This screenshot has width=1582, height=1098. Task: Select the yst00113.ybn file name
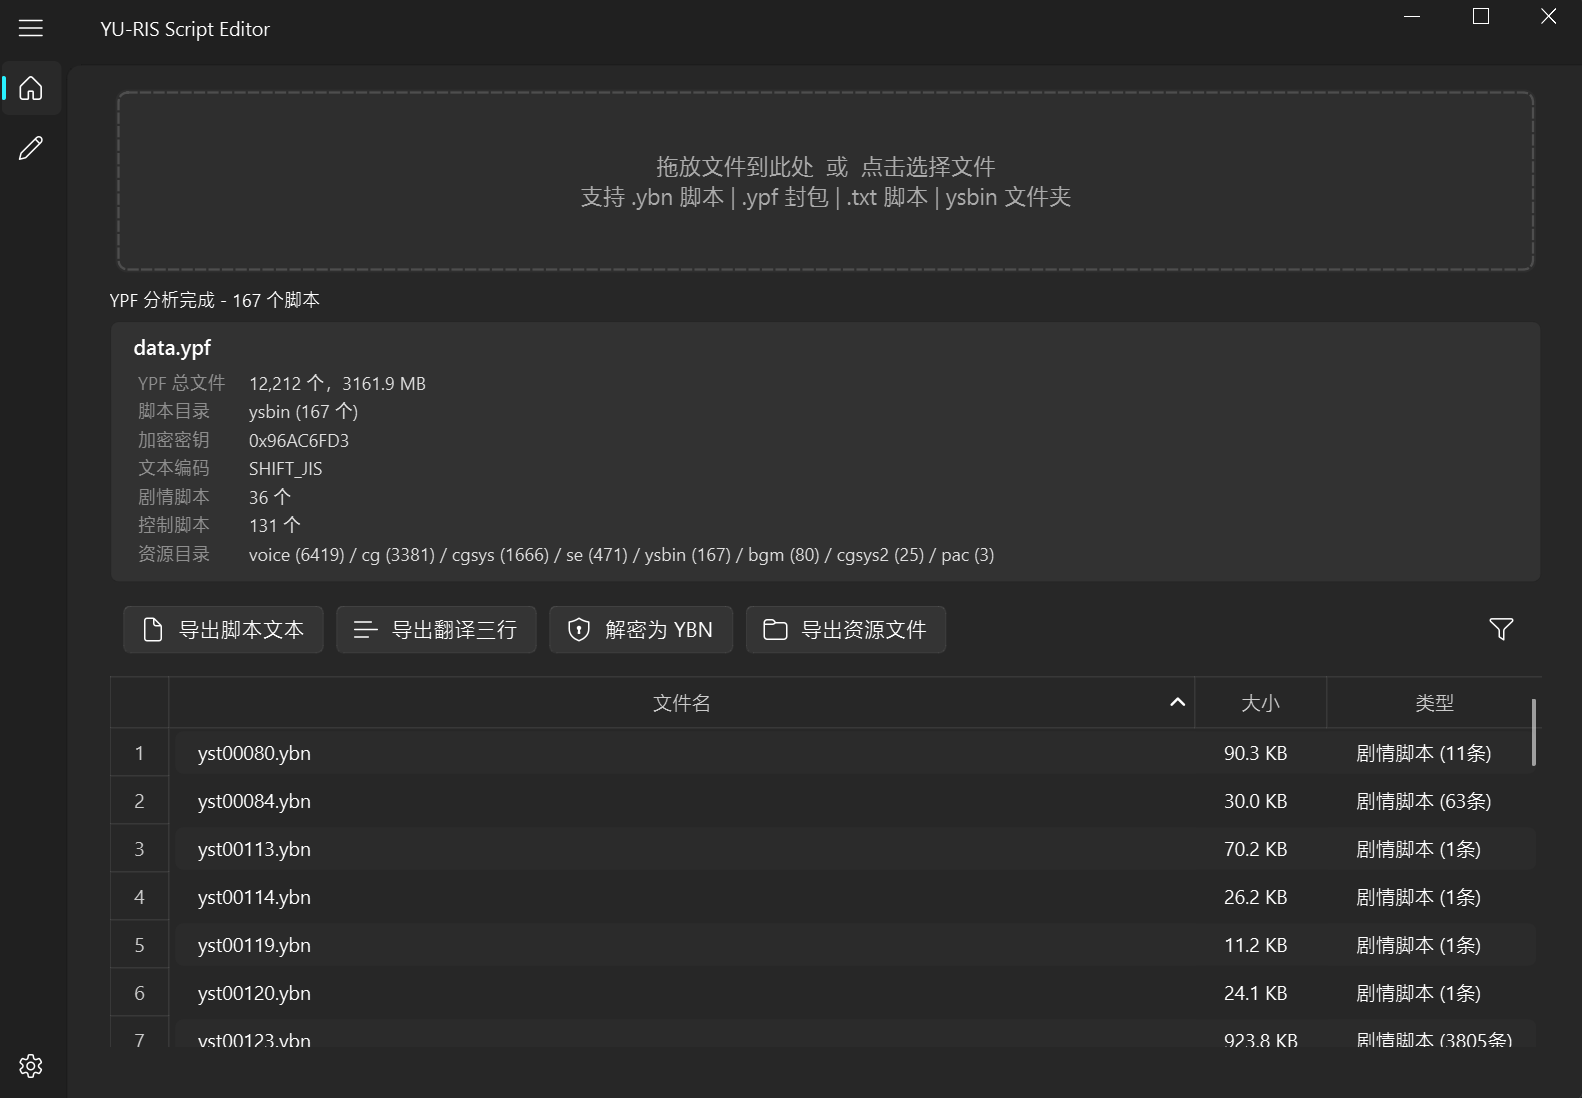click(x=254, y=849)
